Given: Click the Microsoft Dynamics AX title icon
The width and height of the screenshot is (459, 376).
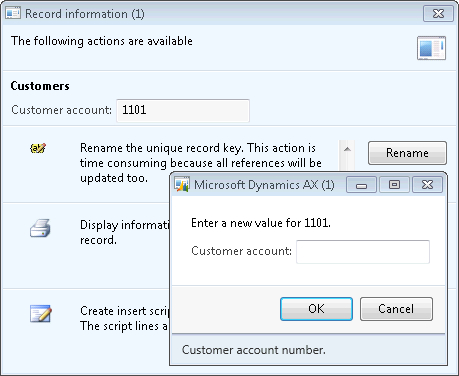Looking at the screenshot, I should coord(182,184).
